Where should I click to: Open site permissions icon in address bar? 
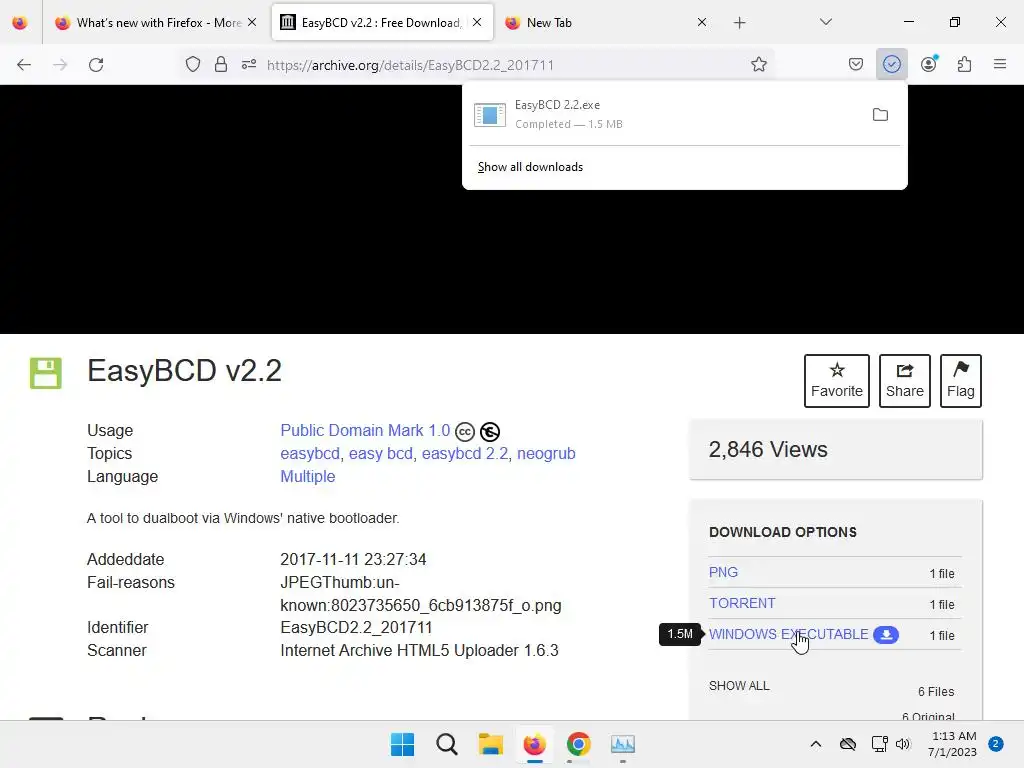tap(249, 65)
